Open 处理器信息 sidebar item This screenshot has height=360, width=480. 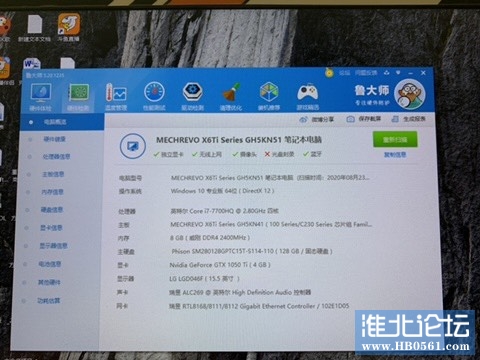pos(56,157)
